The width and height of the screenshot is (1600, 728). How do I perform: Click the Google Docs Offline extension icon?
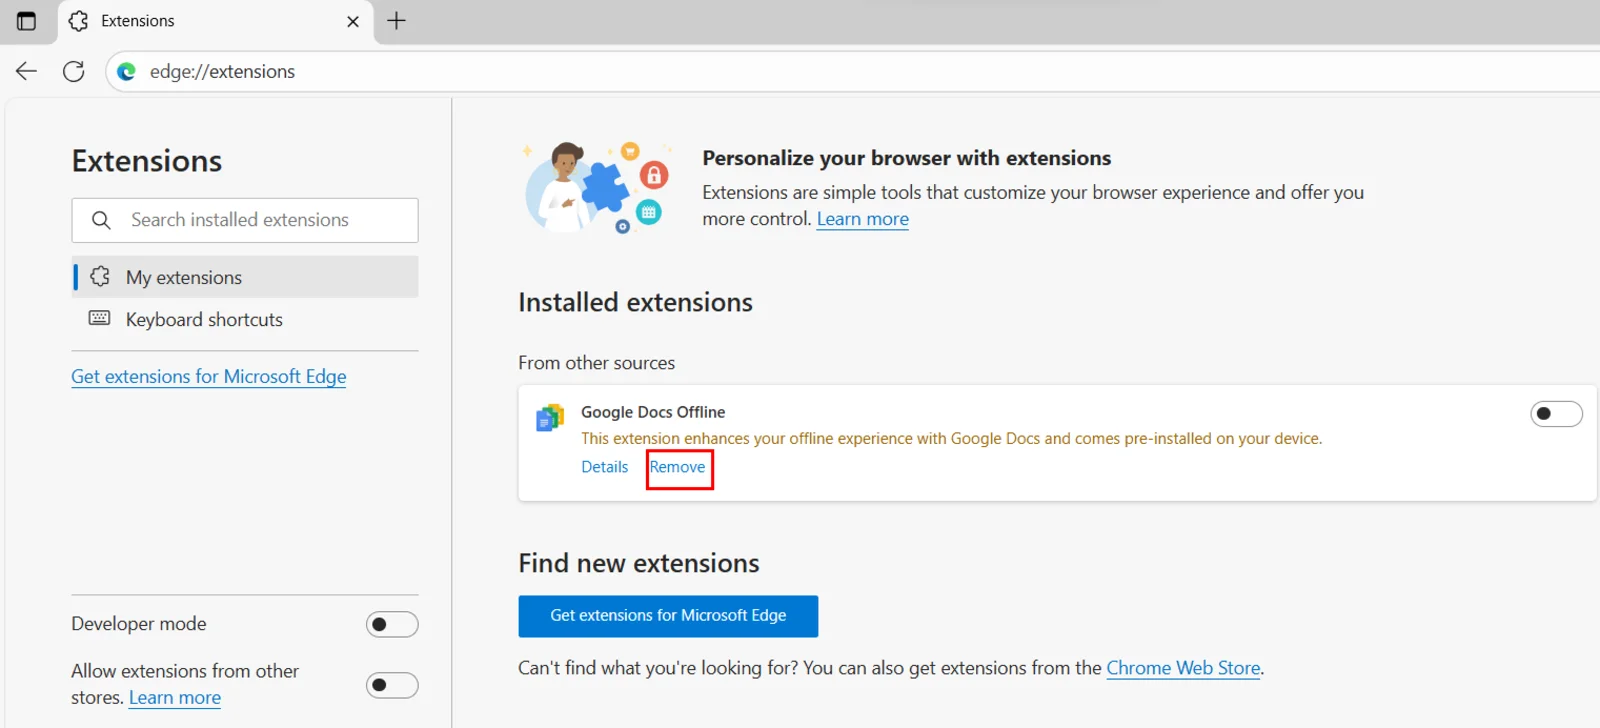(x=550, y=417)
